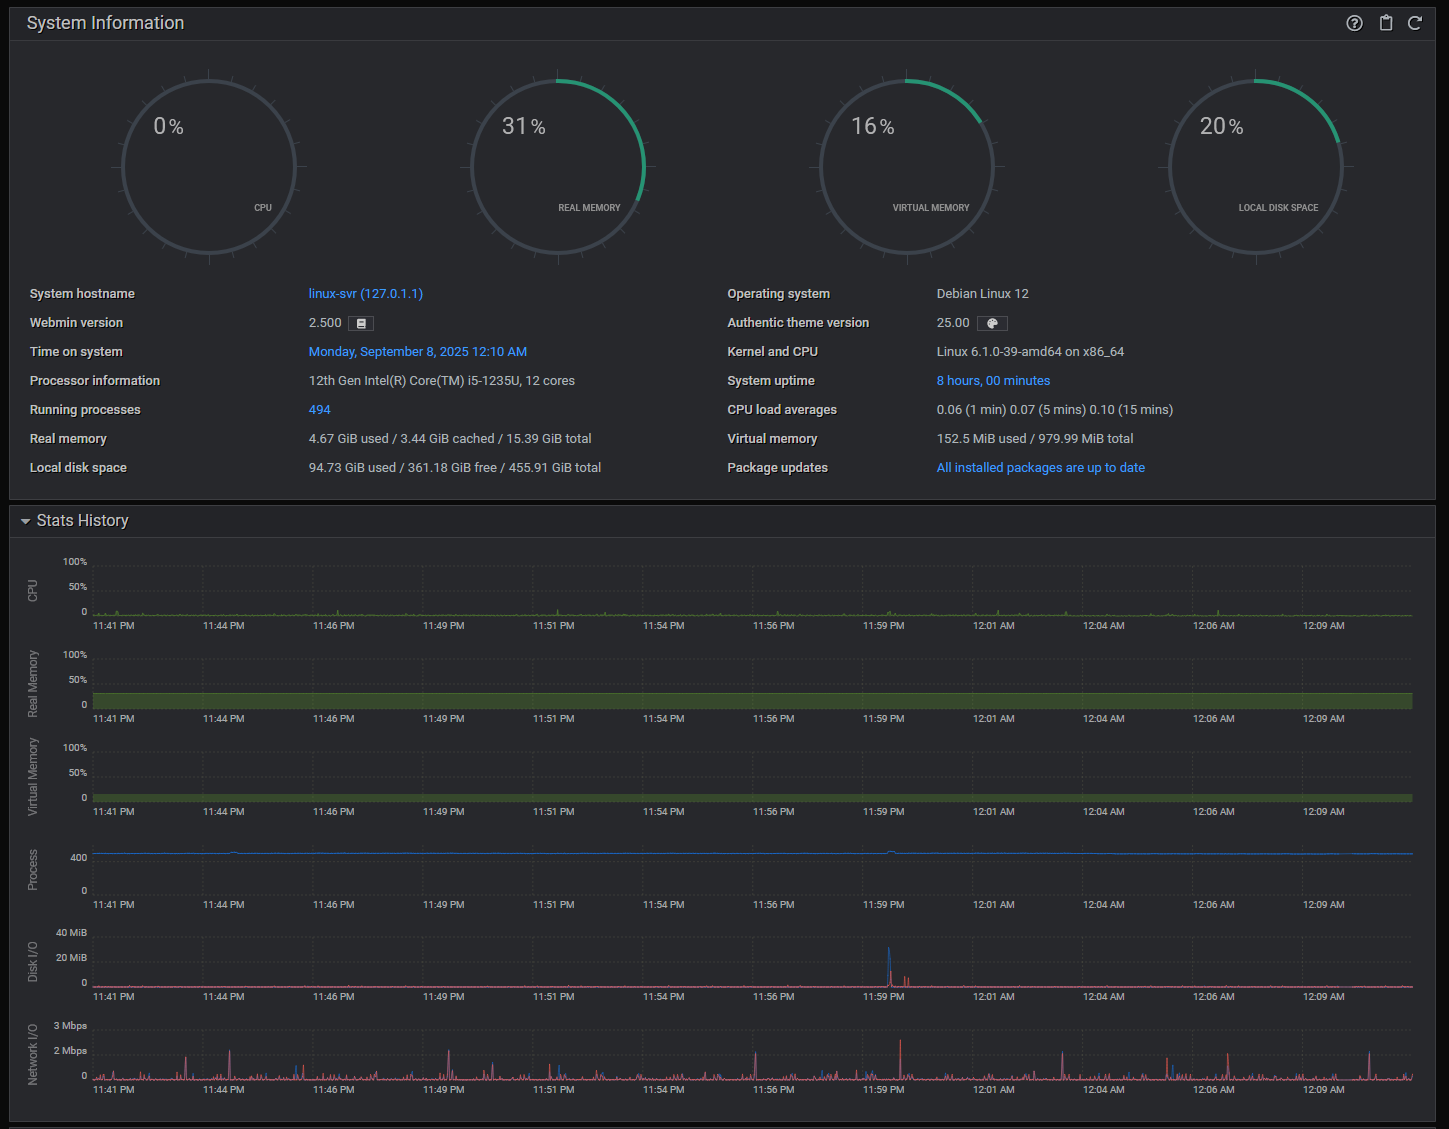Click the clipboard copy icon in header
The width and height of the screenshot is (1449, 1129).
coord(1386,23)
